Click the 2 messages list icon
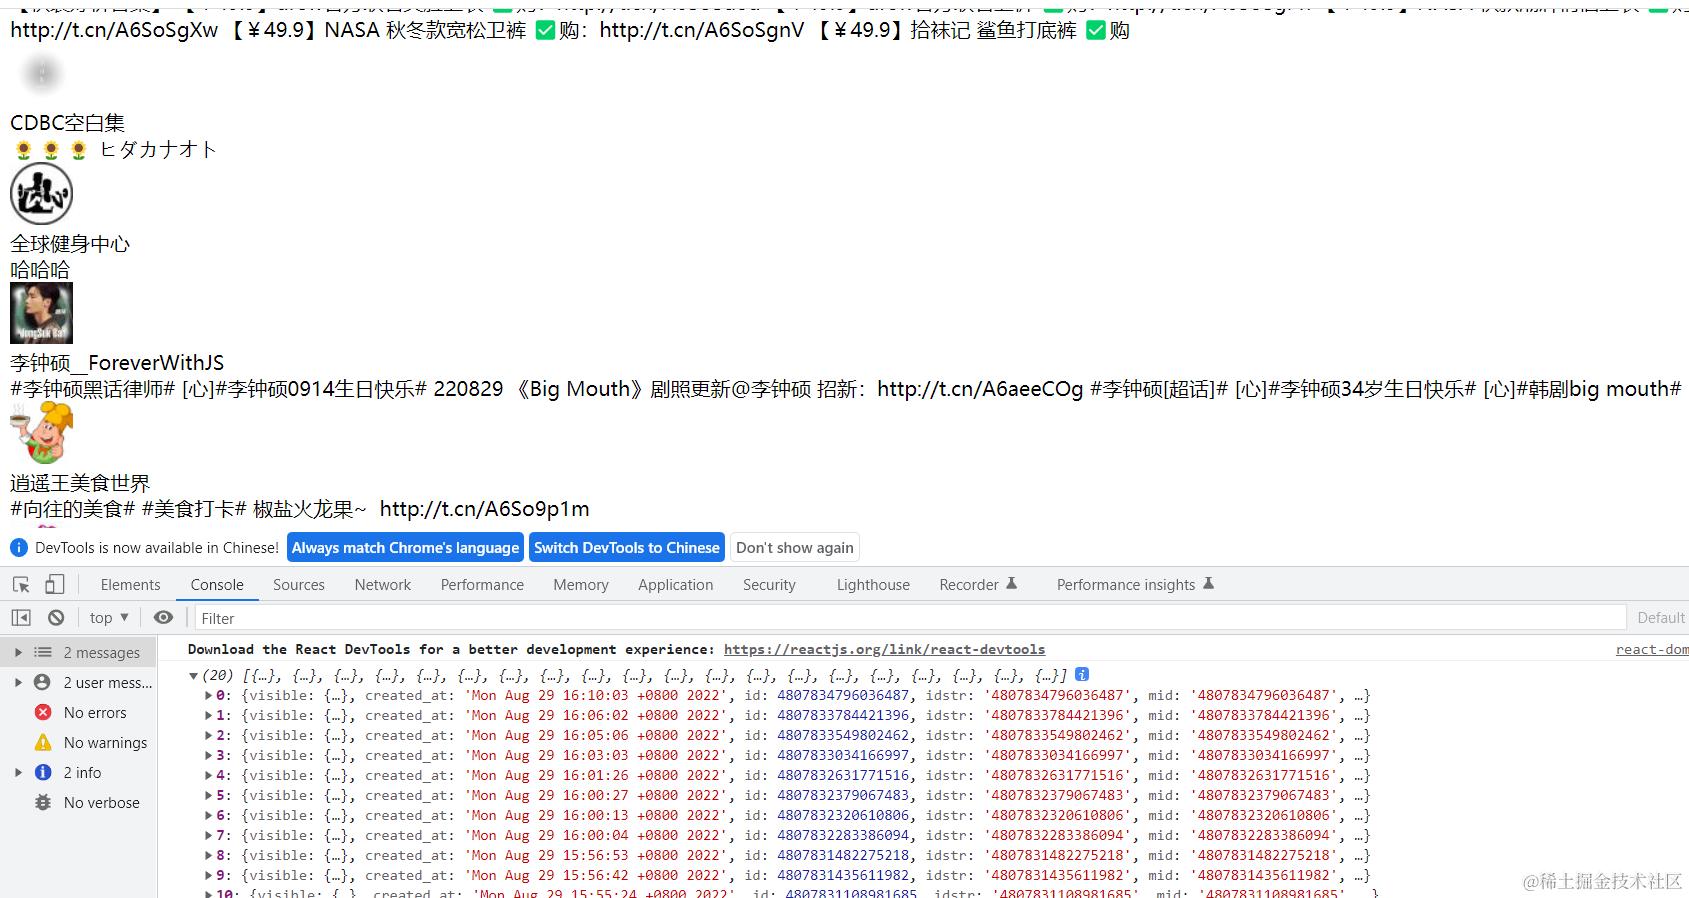The height and width of the screenshot is (898, 1689). 43,653
